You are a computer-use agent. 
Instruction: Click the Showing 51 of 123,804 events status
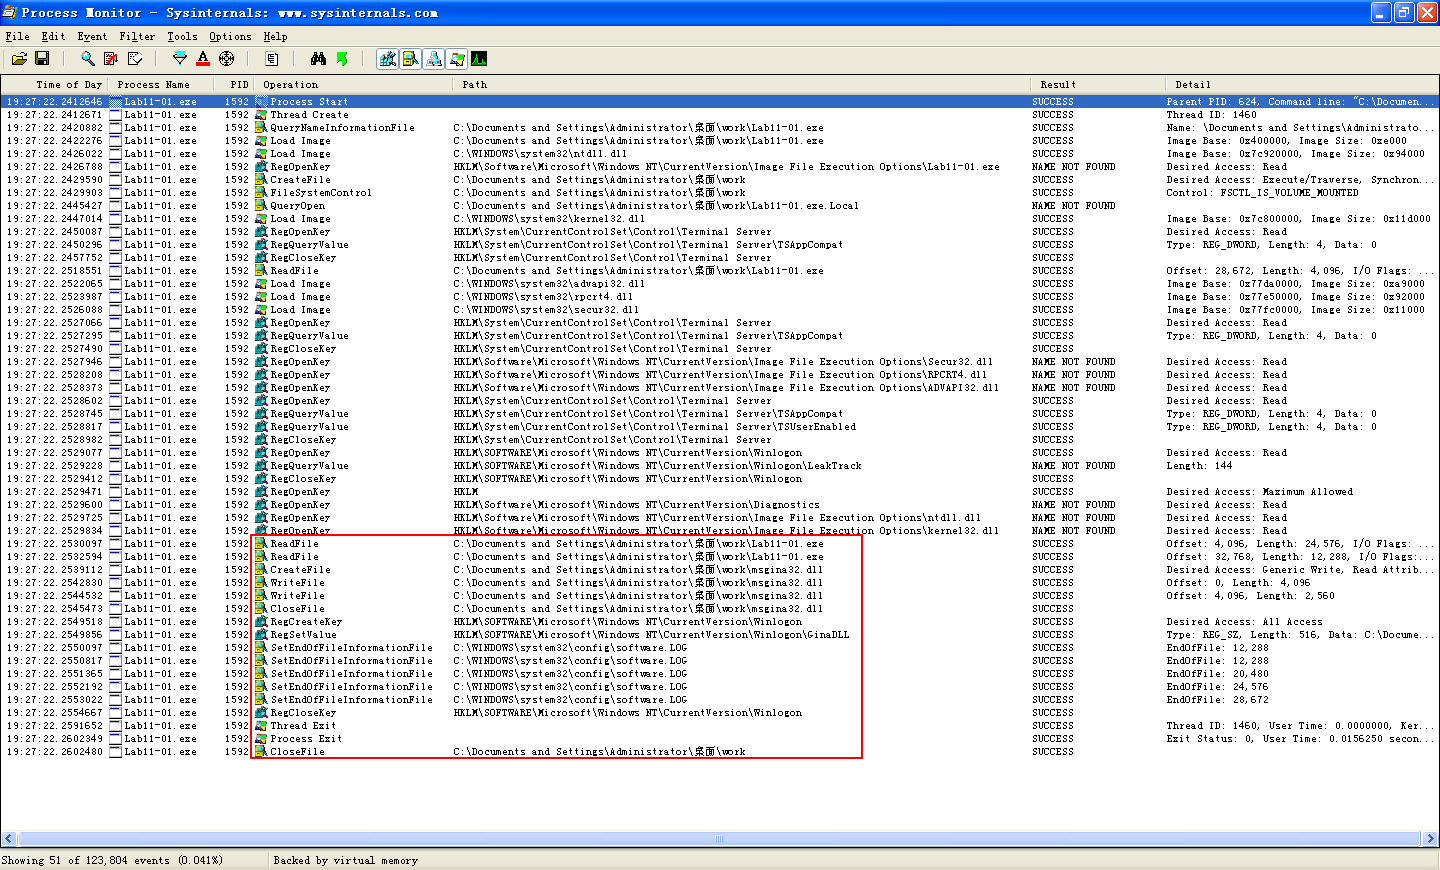(x=112, y=860)
